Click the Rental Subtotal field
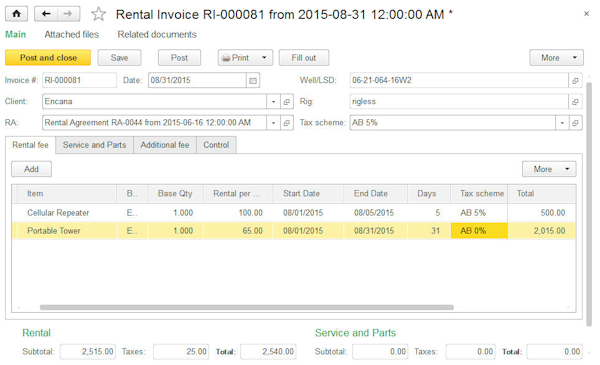The image size is (600, 365). click(x=88, y=352)
